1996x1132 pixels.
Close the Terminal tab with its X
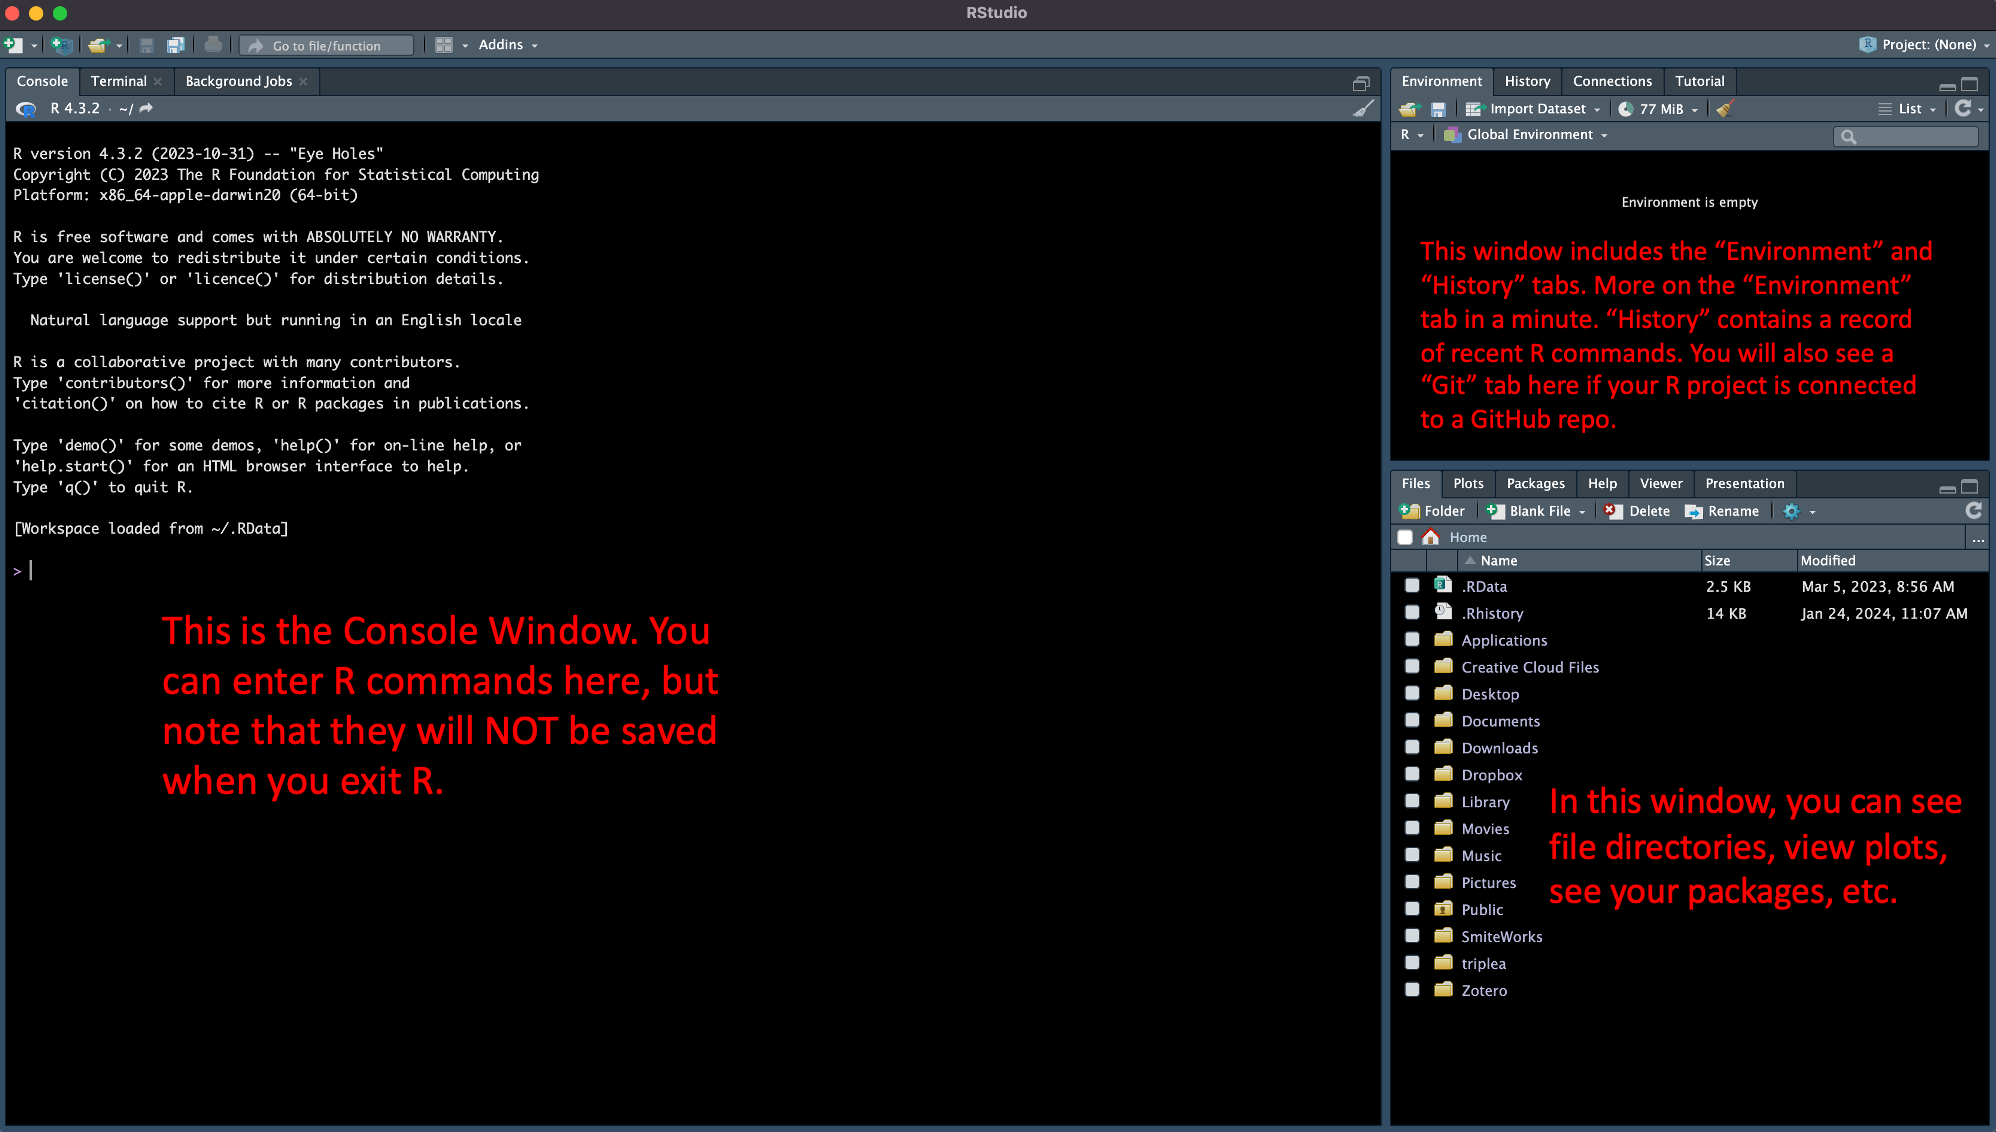pos(158,82)
